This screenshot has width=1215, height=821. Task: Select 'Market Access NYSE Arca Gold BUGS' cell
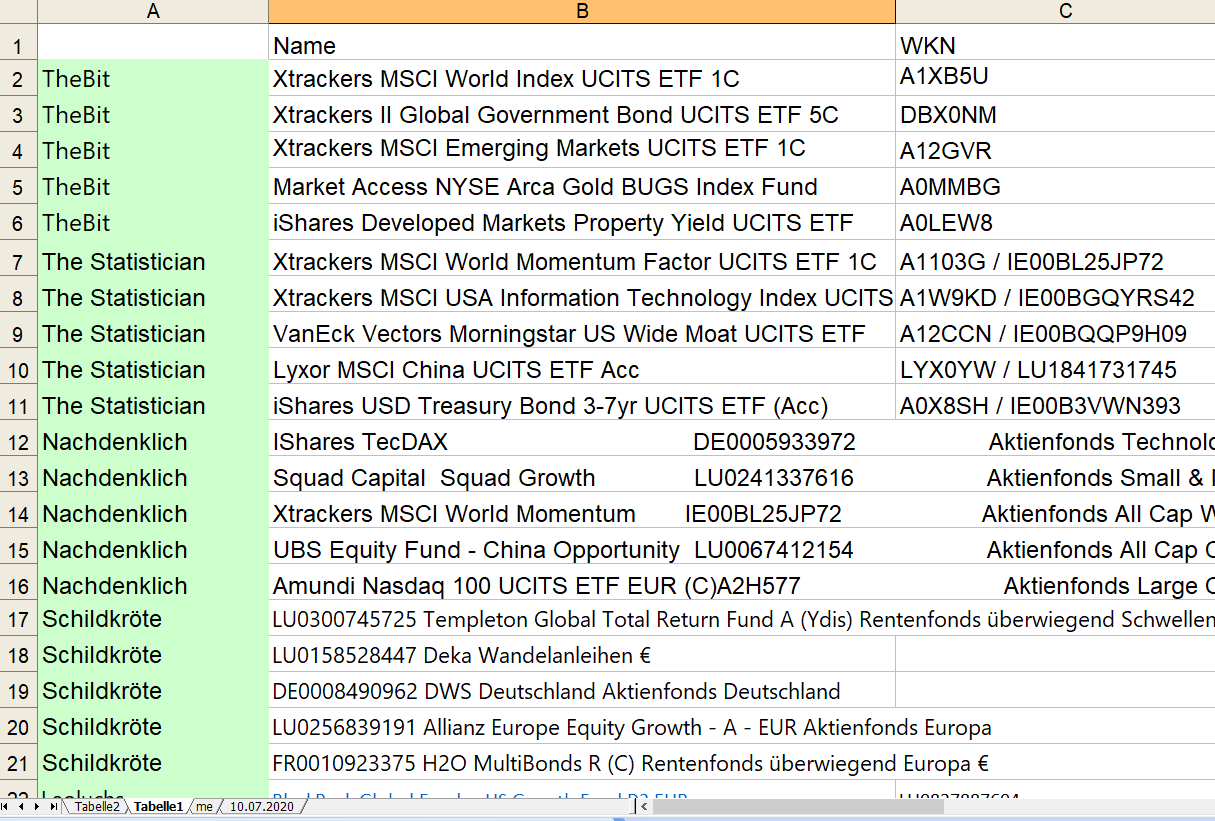[582, 186]
